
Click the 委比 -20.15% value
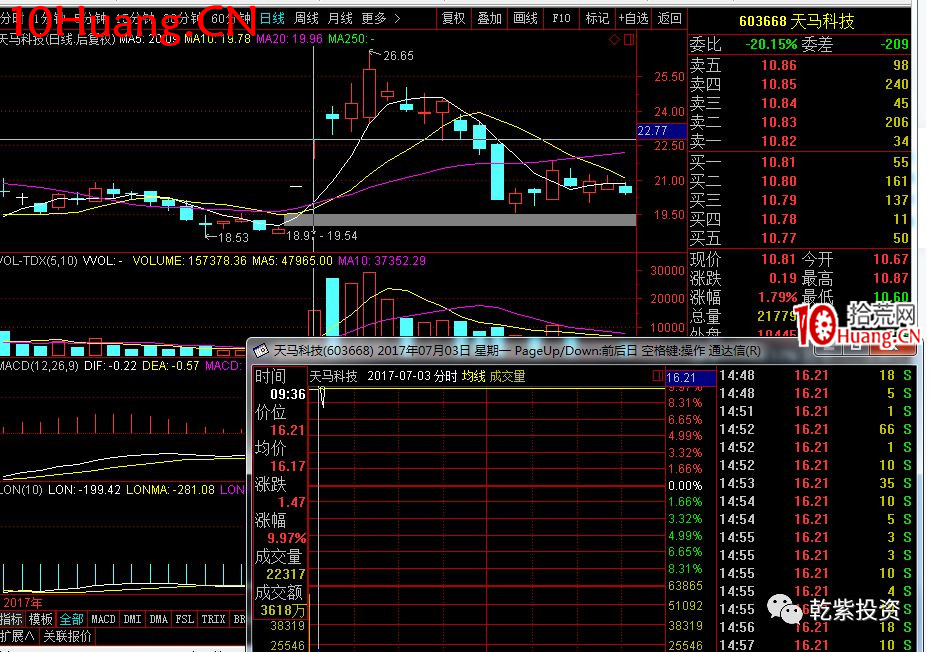coord(771,44)
